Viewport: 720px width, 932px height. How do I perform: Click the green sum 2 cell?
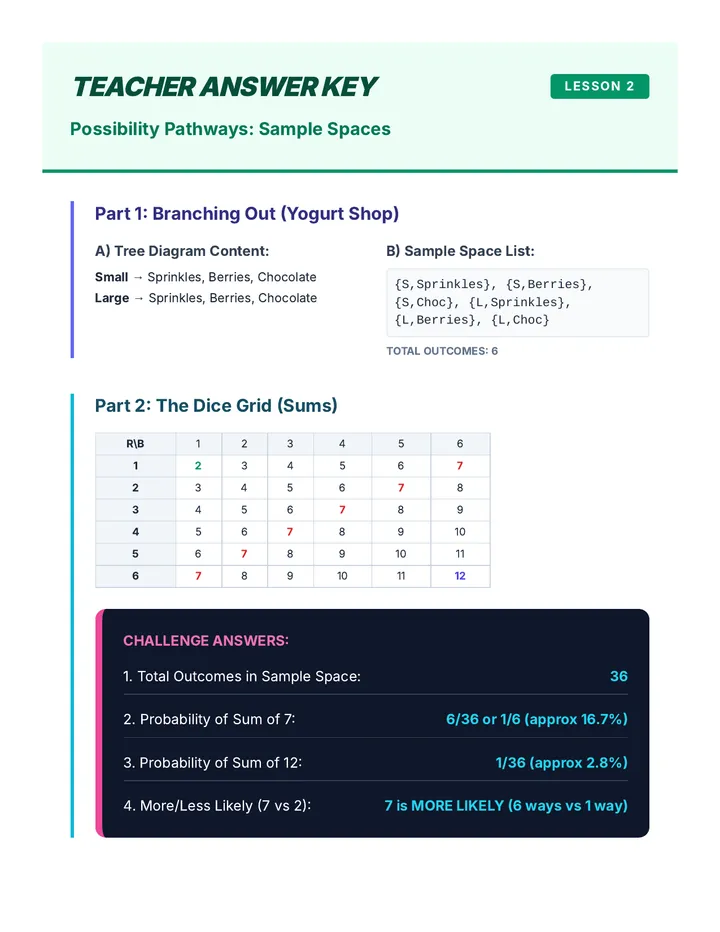point(198,466)
